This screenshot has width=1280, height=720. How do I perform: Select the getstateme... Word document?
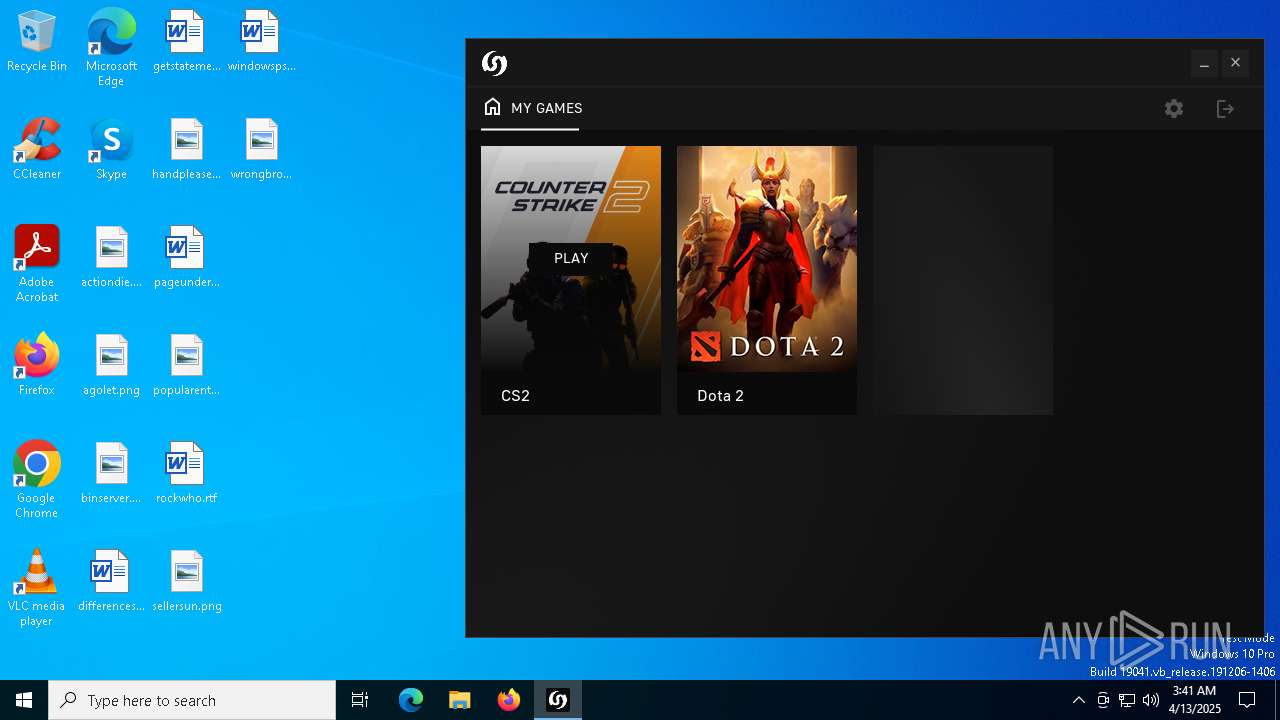click(x=186, y=42)
